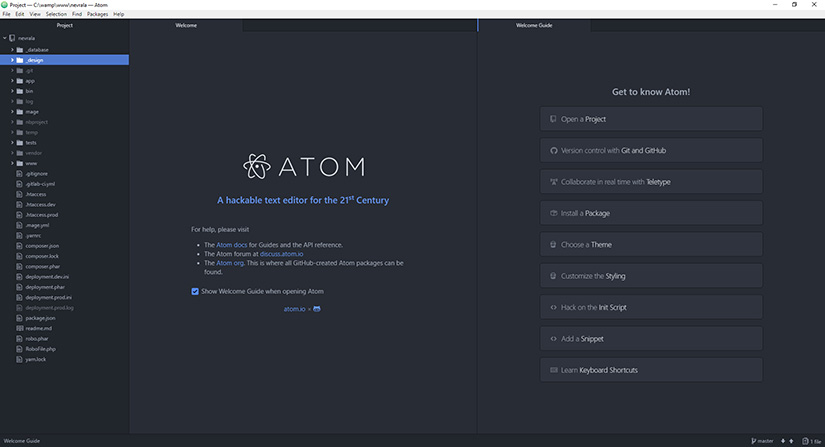This screenshot has width=825, height=447.
Task: Click the code icon on Hack on the Init Script
Action: [554, 307]
